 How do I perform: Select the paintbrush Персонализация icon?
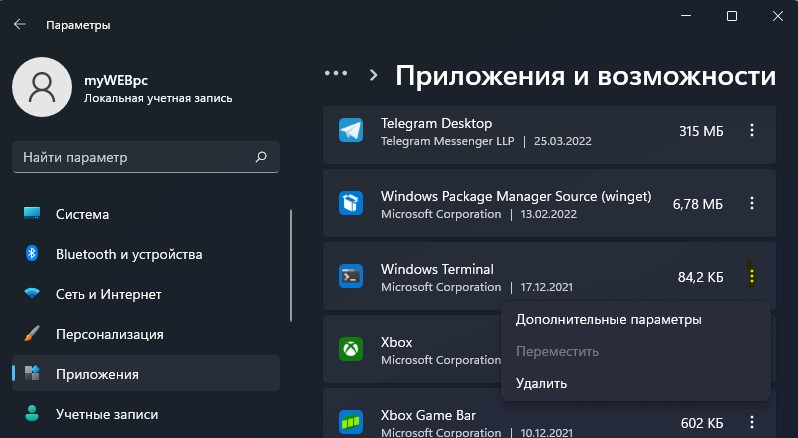32,334
